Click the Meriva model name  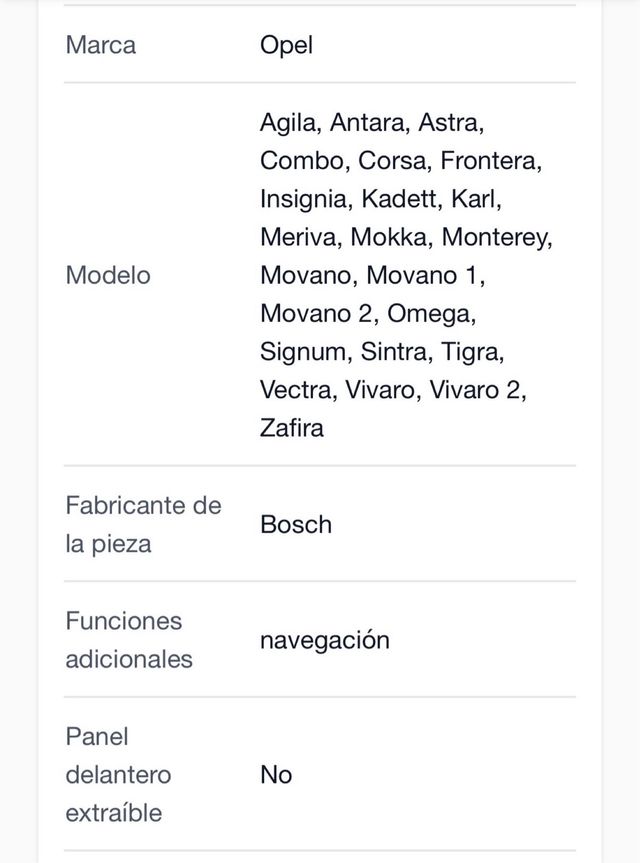coord(298,237)
